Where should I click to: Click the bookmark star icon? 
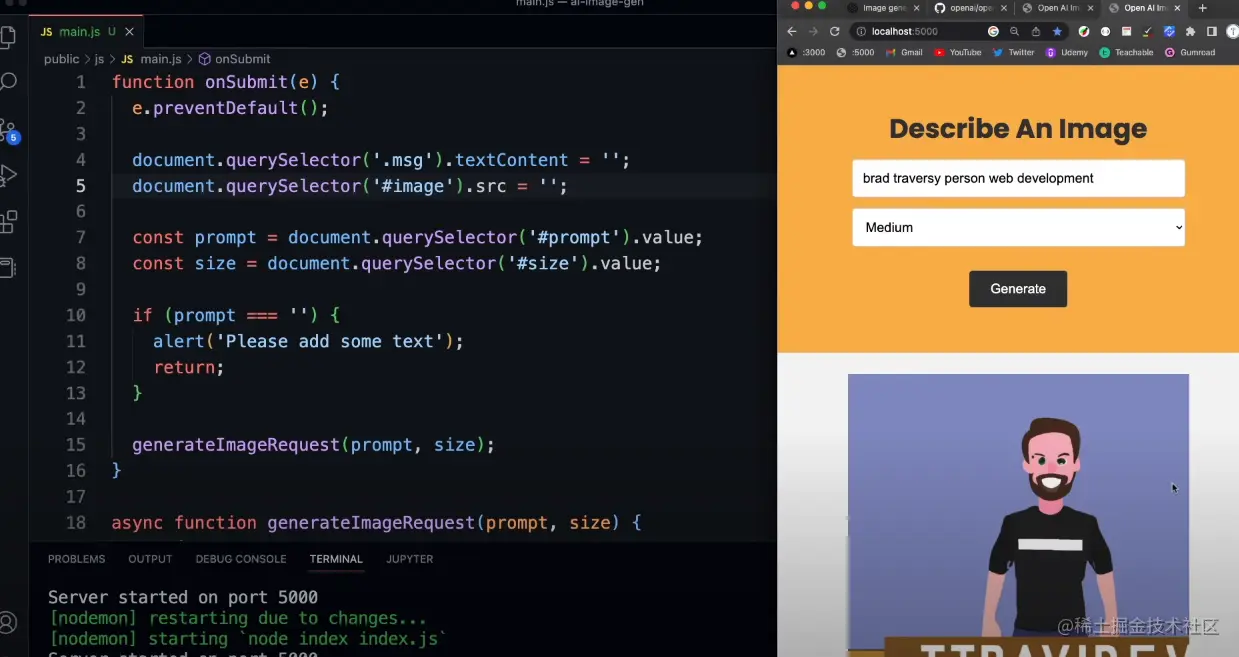tap(1057, 31)
